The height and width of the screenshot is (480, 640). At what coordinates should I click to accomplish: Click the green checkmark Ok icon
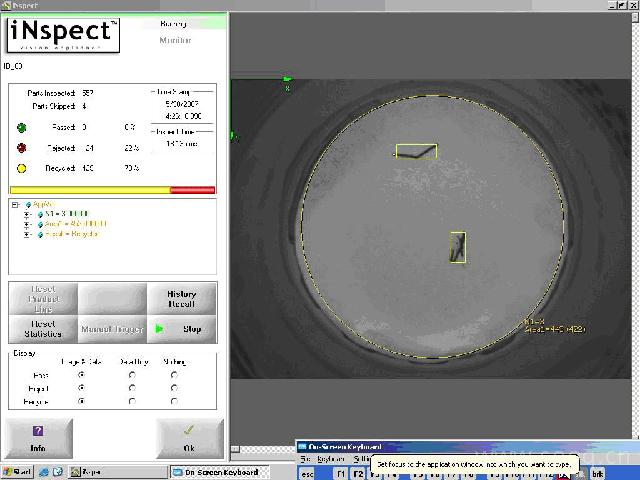point(190,430)
